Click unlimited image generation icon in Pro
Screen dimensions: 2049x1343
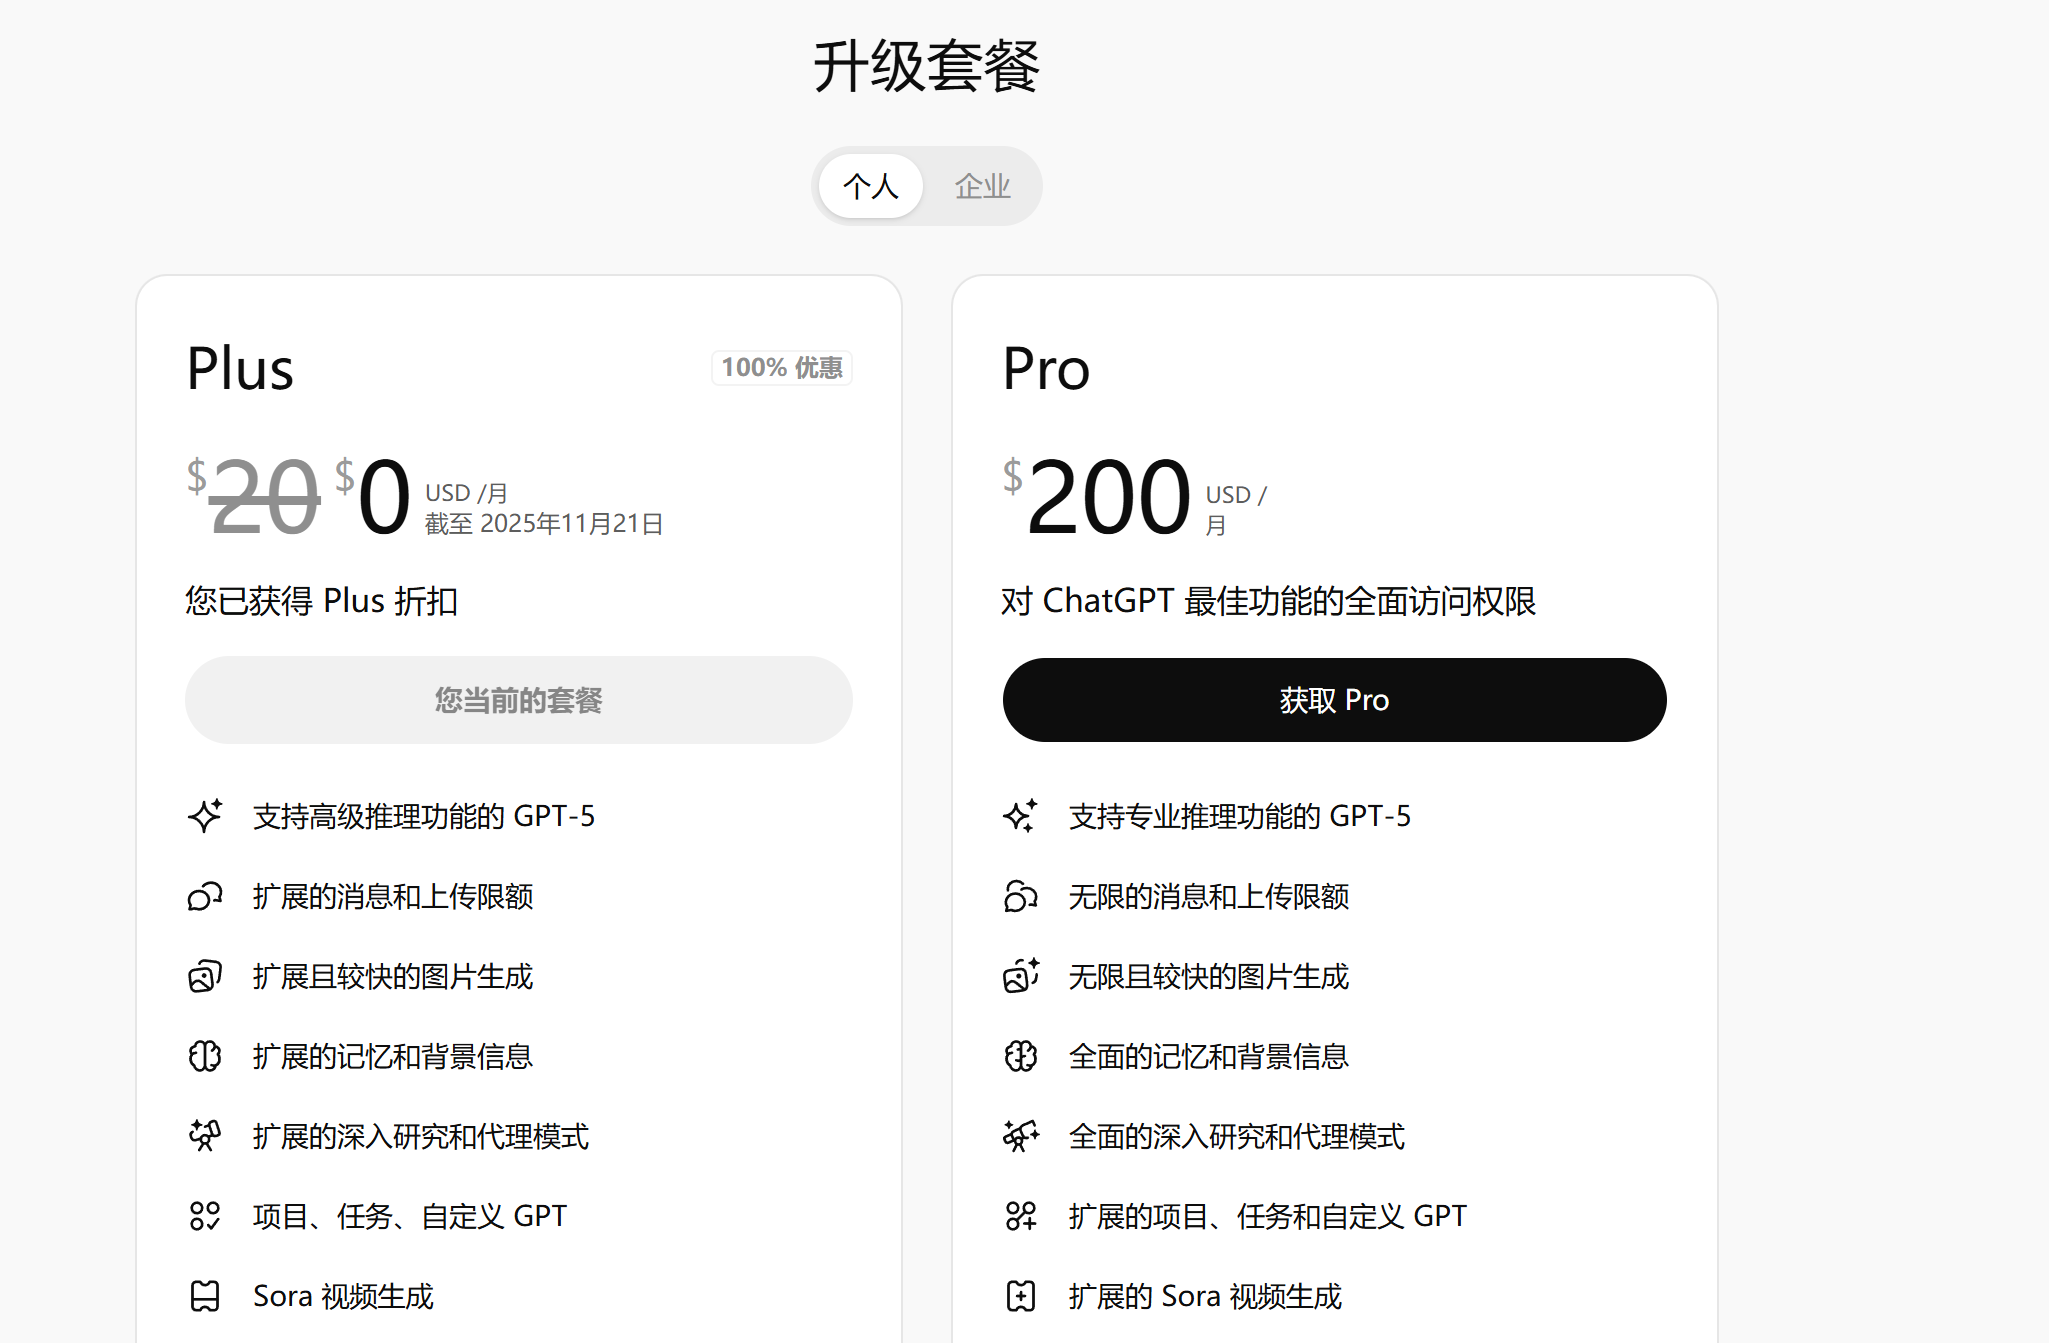1021,976
